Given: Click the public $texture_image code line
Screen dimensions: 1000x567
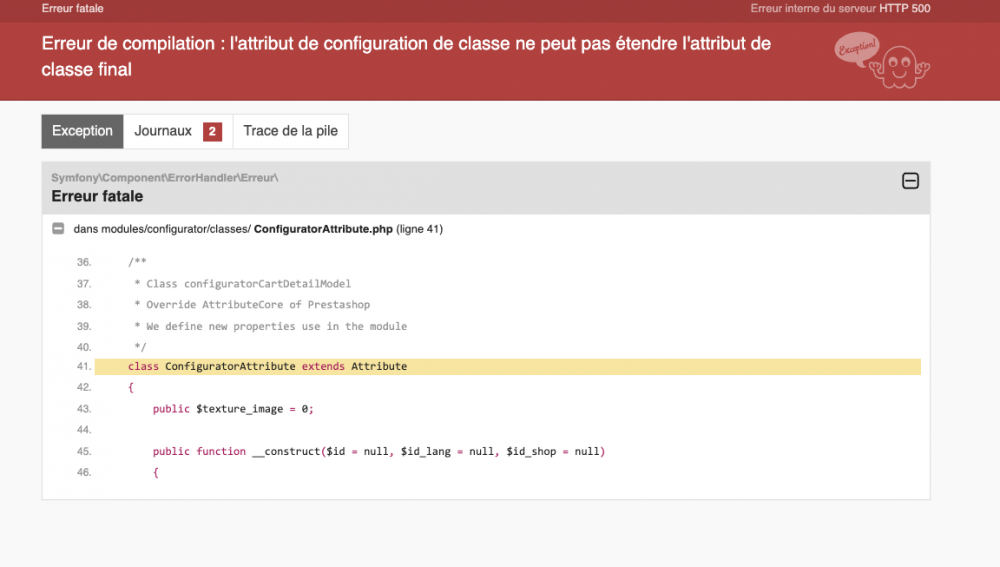Looking at the screenshot, I should pos(234,409).
